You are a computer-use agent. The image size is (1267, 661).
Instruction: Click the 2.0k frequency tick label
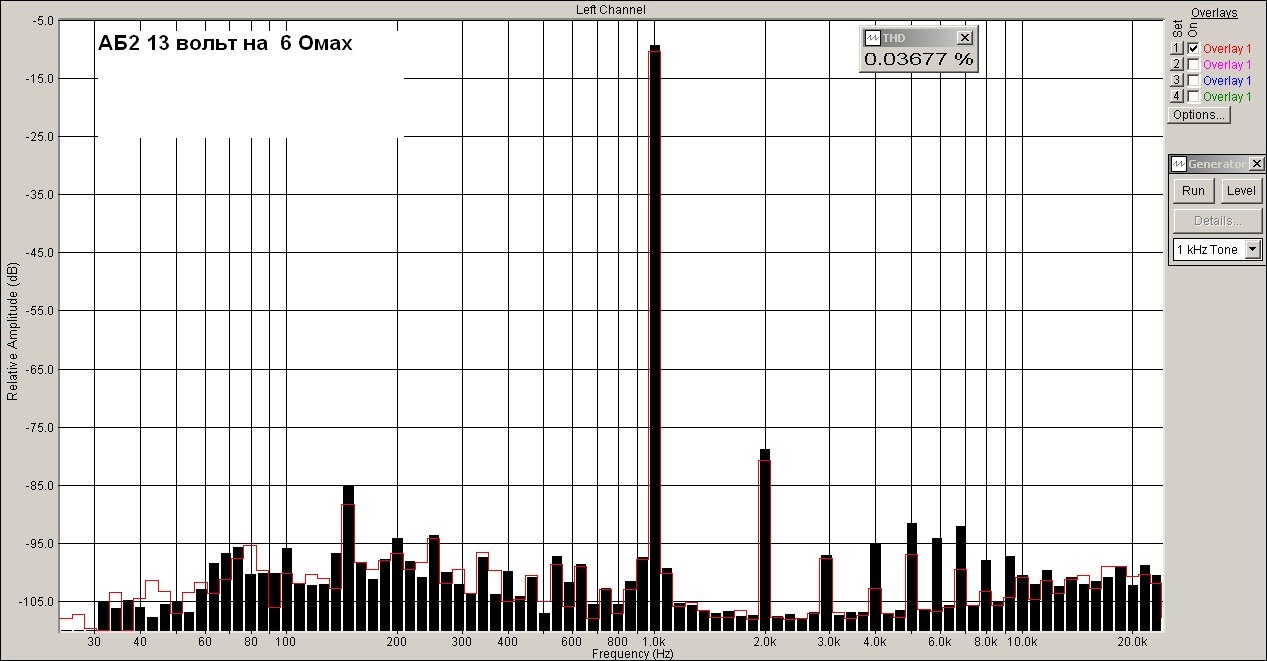click(x=765, y=641)
